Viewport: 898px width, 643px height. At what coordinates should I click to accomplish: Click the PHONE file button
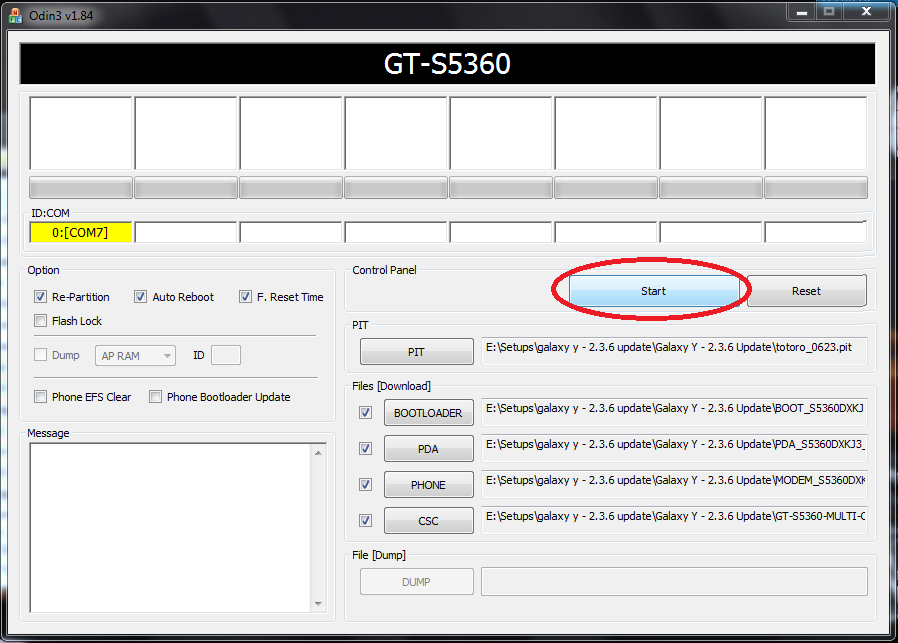coord(428,485)
